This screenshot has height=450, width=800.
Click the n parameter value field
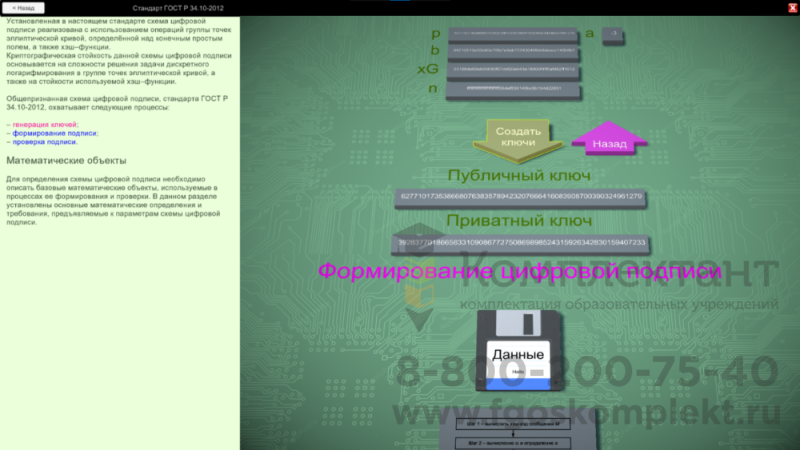[514, 89]
